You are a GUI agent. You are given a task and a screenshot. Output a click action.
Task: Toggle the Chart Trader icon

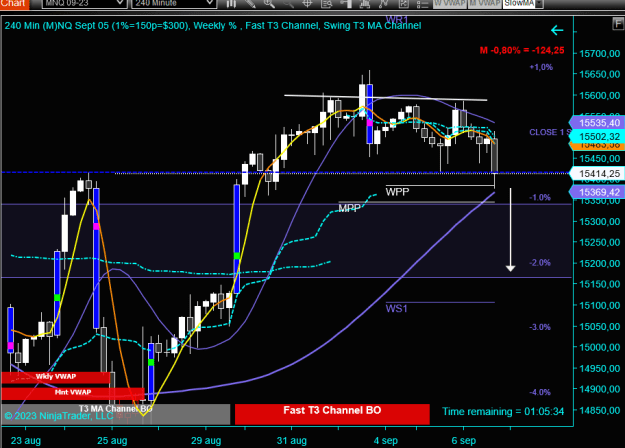pyautogui.click(x=346, y=4)
